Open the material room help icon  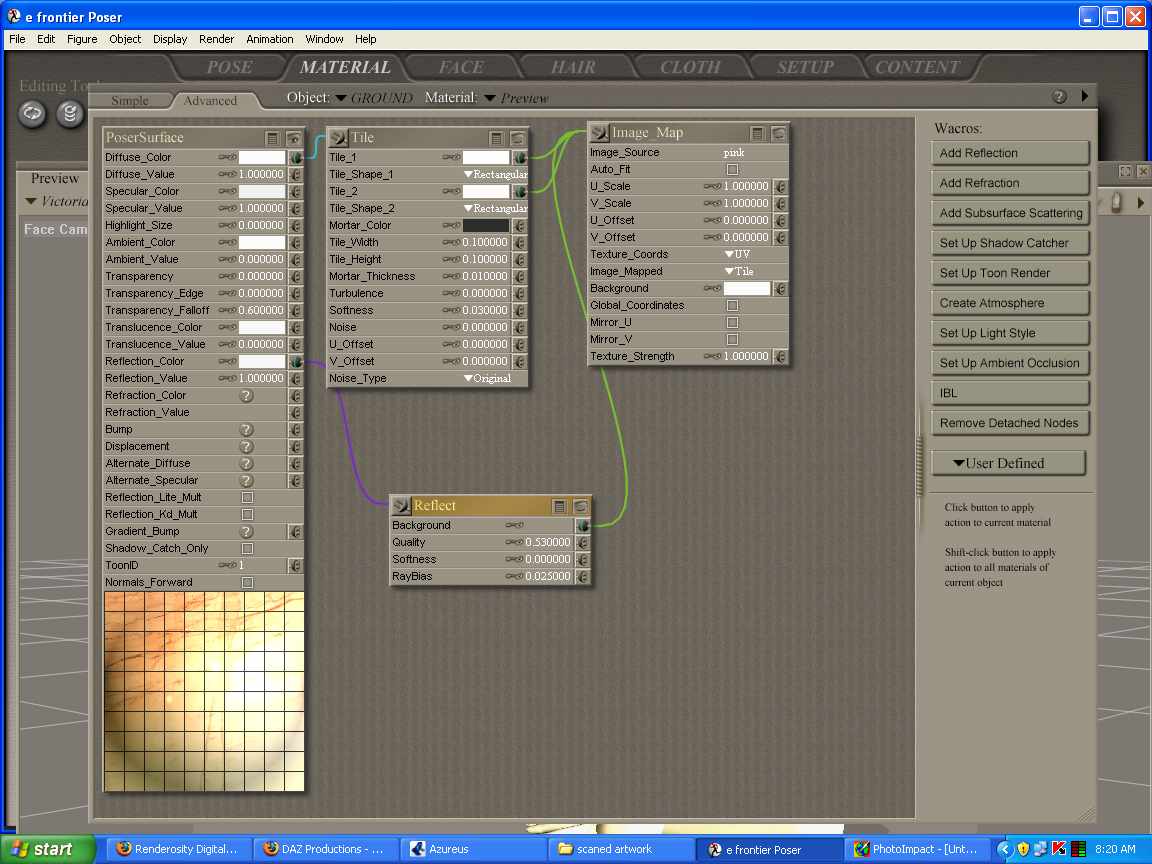tap(1060, 97)
